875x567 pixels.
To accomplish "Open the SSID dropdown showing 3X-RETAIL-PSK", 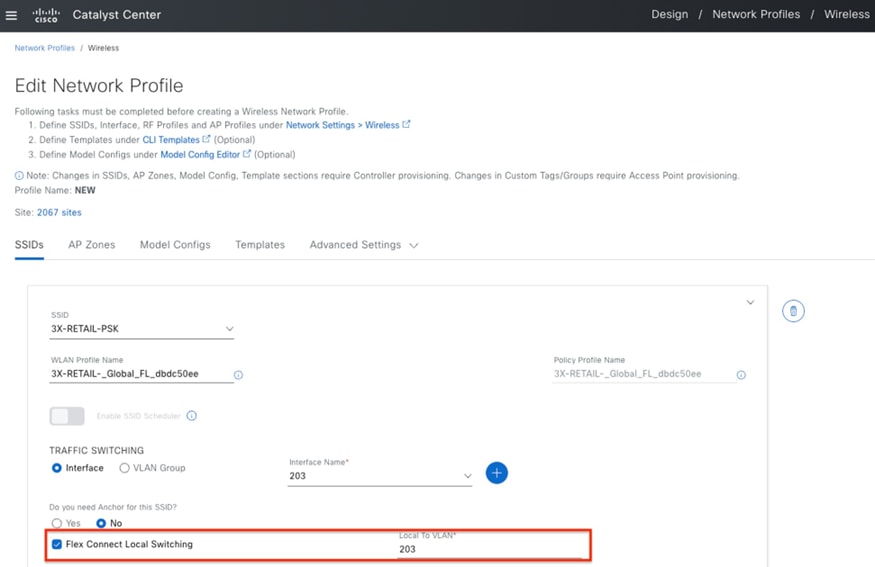I will tap(142, 329).
